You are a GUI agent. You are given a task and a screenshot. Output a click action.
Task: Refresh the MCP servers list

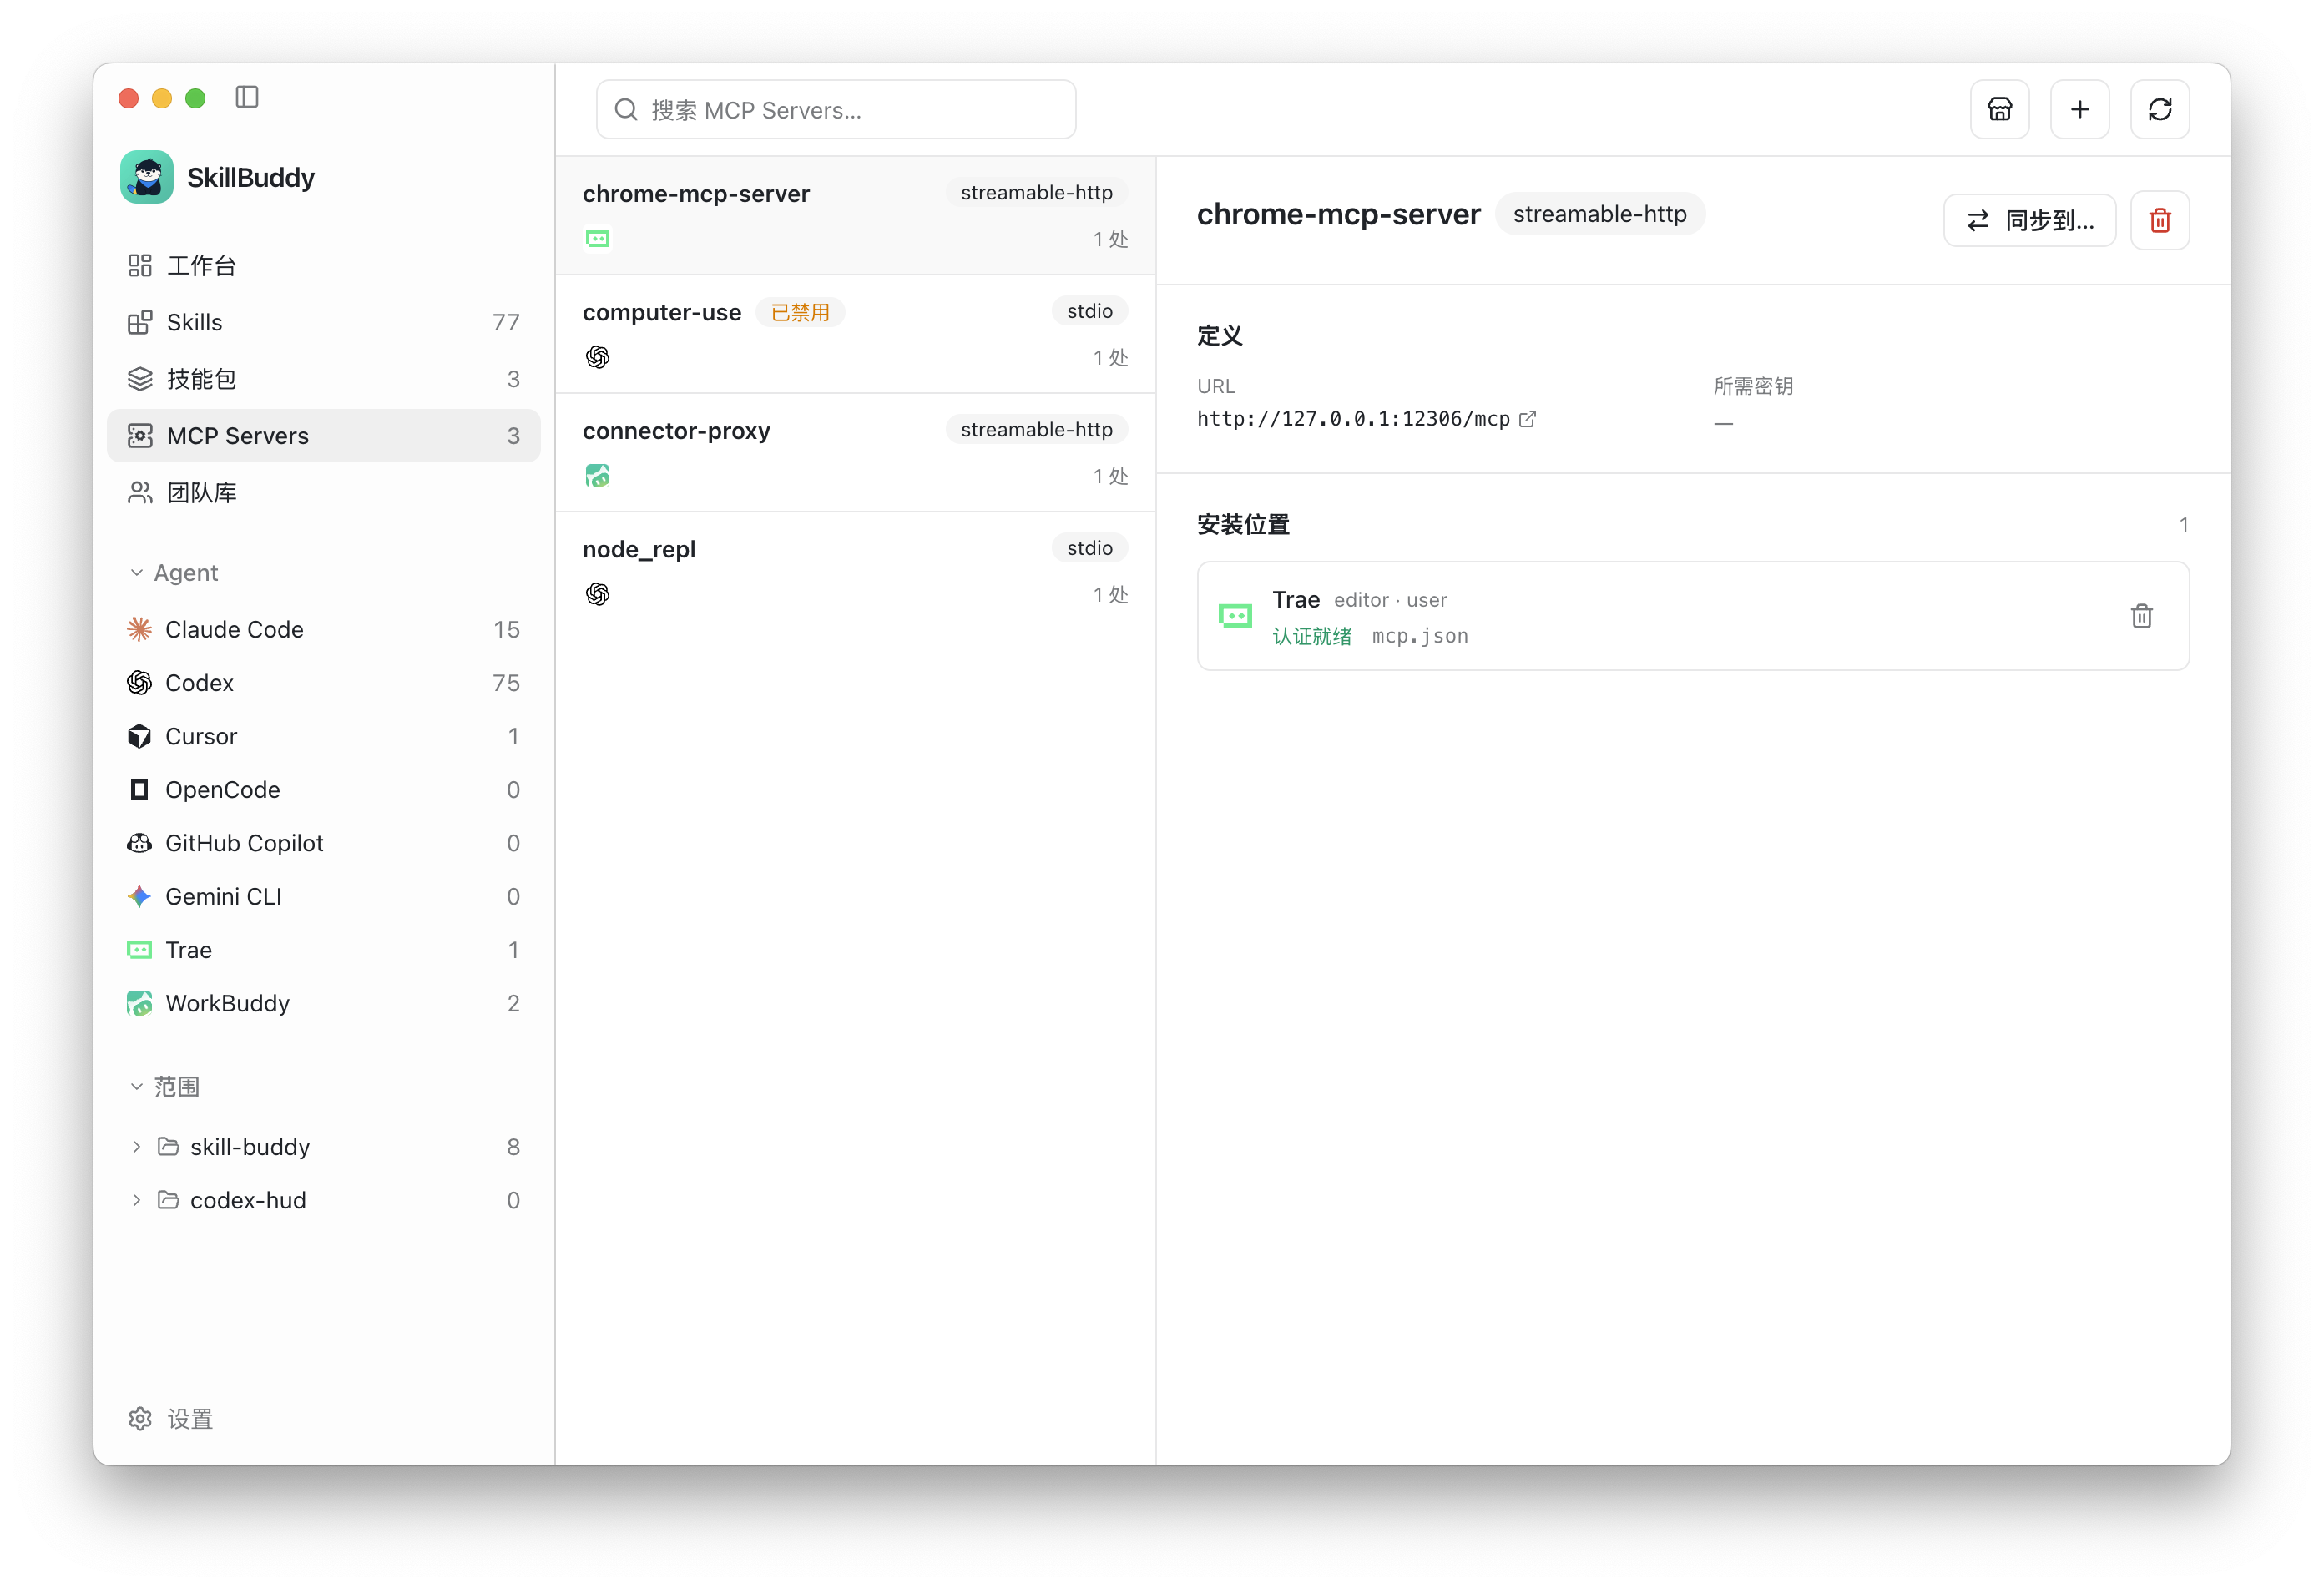2159,109
